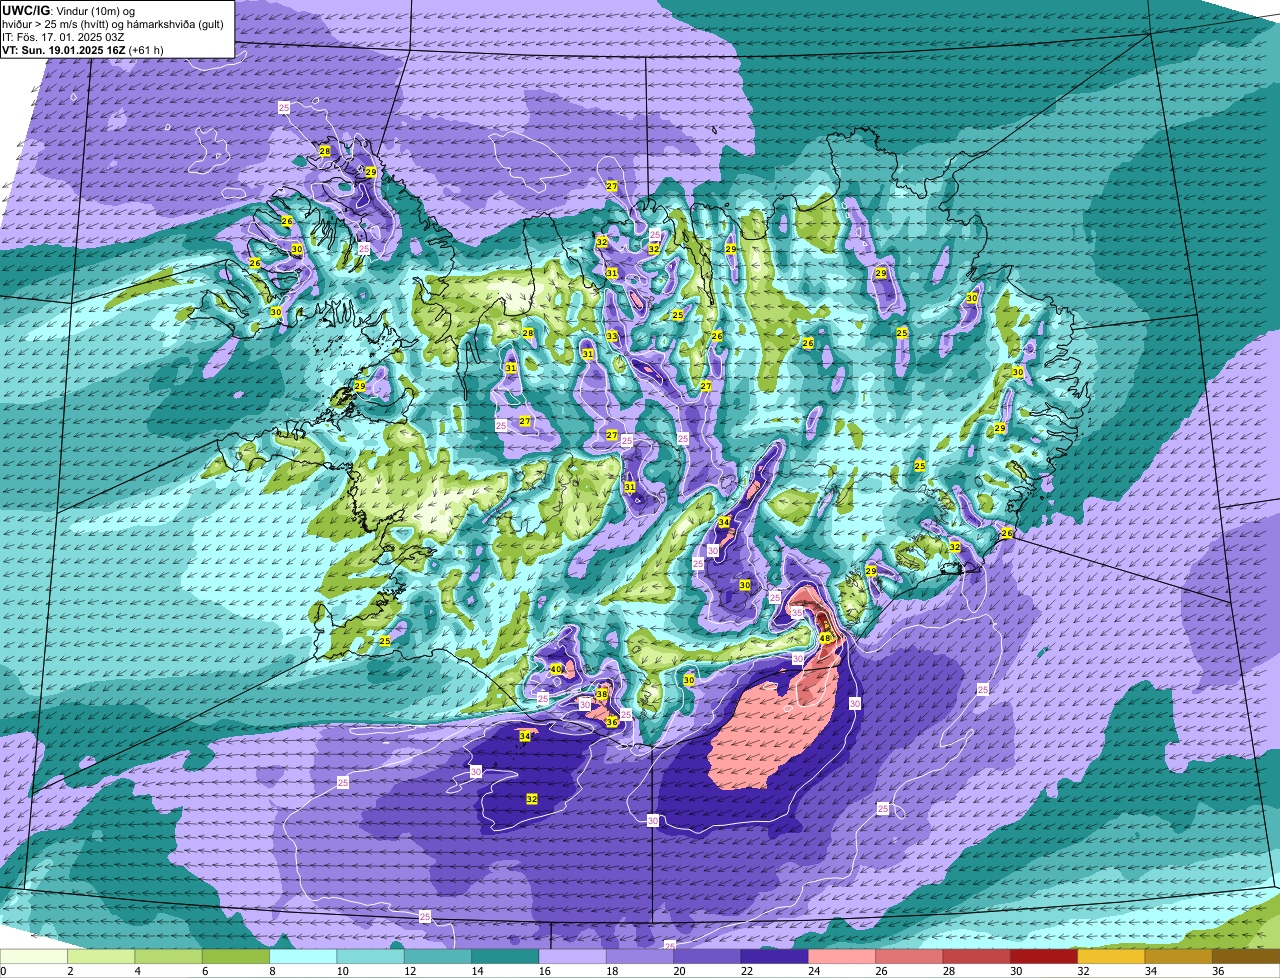
Task: Click the brown legend swatch above 36 m/s
Action: pos(1246,957)
